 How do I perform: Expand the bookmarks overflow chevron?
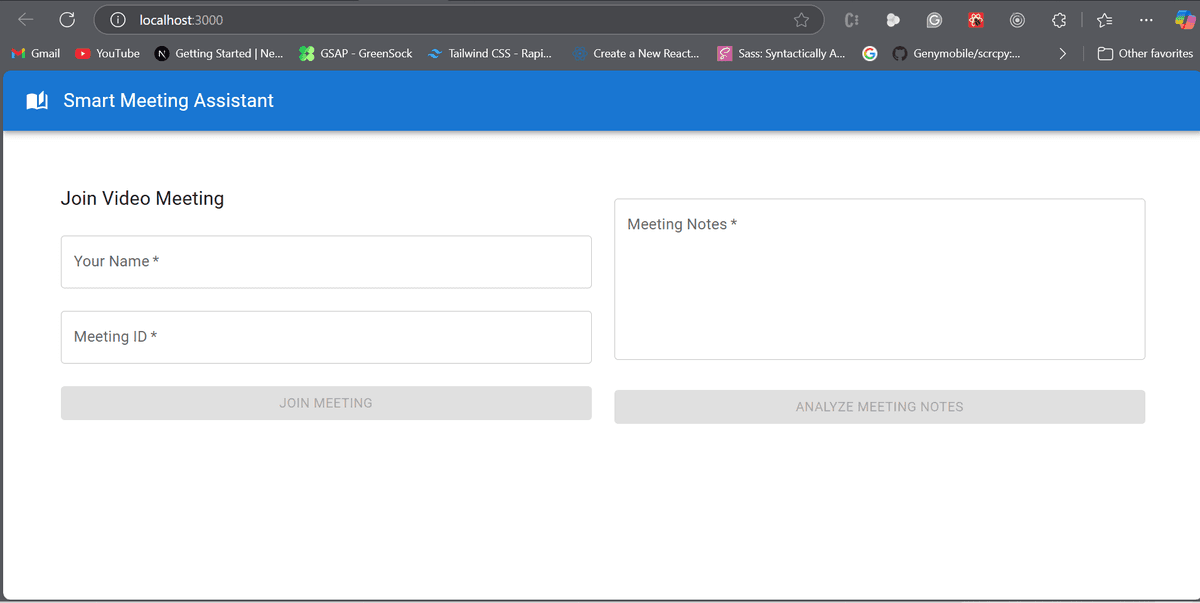[1062, 54]
